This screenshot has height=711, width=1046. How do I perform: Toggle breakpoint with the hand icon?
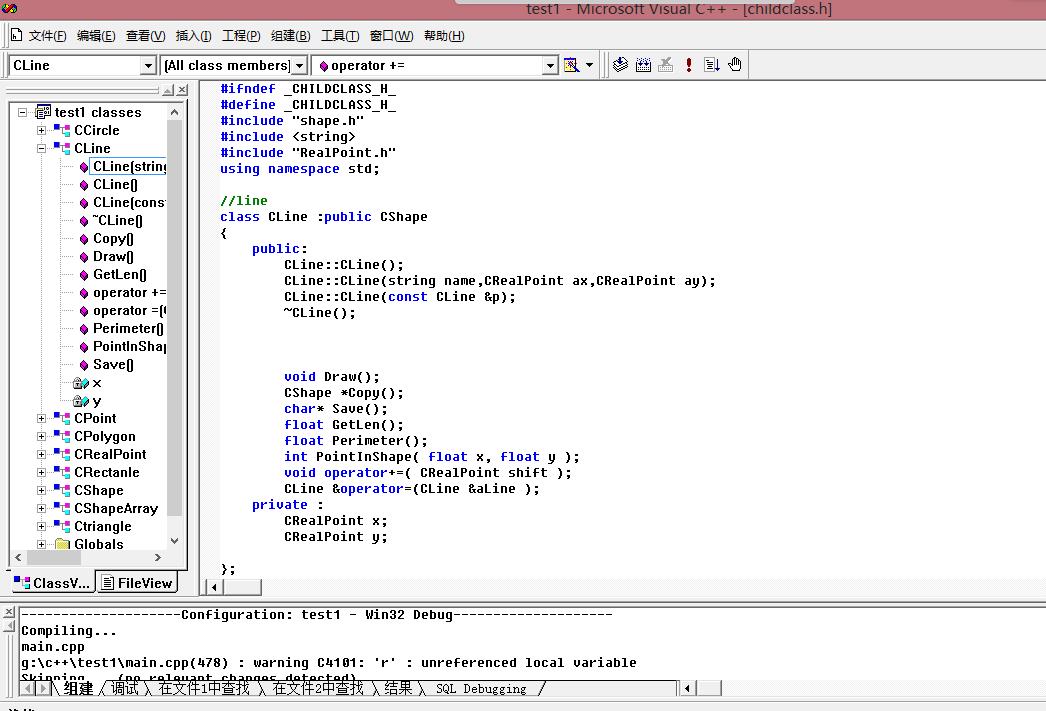point(734,65)
